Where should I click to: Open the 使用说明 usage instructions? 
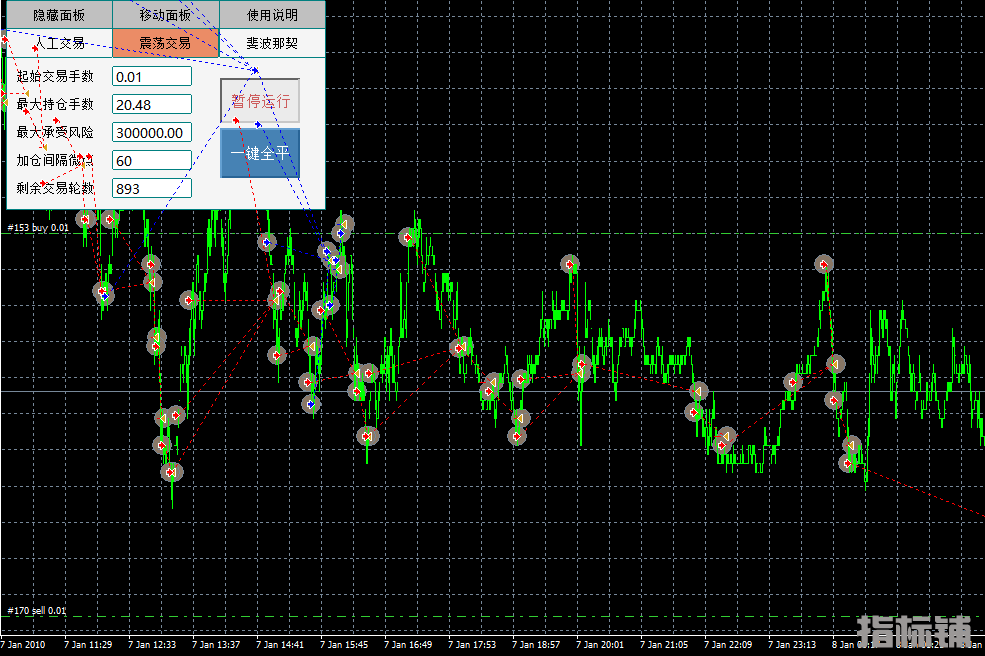point(272,15)
